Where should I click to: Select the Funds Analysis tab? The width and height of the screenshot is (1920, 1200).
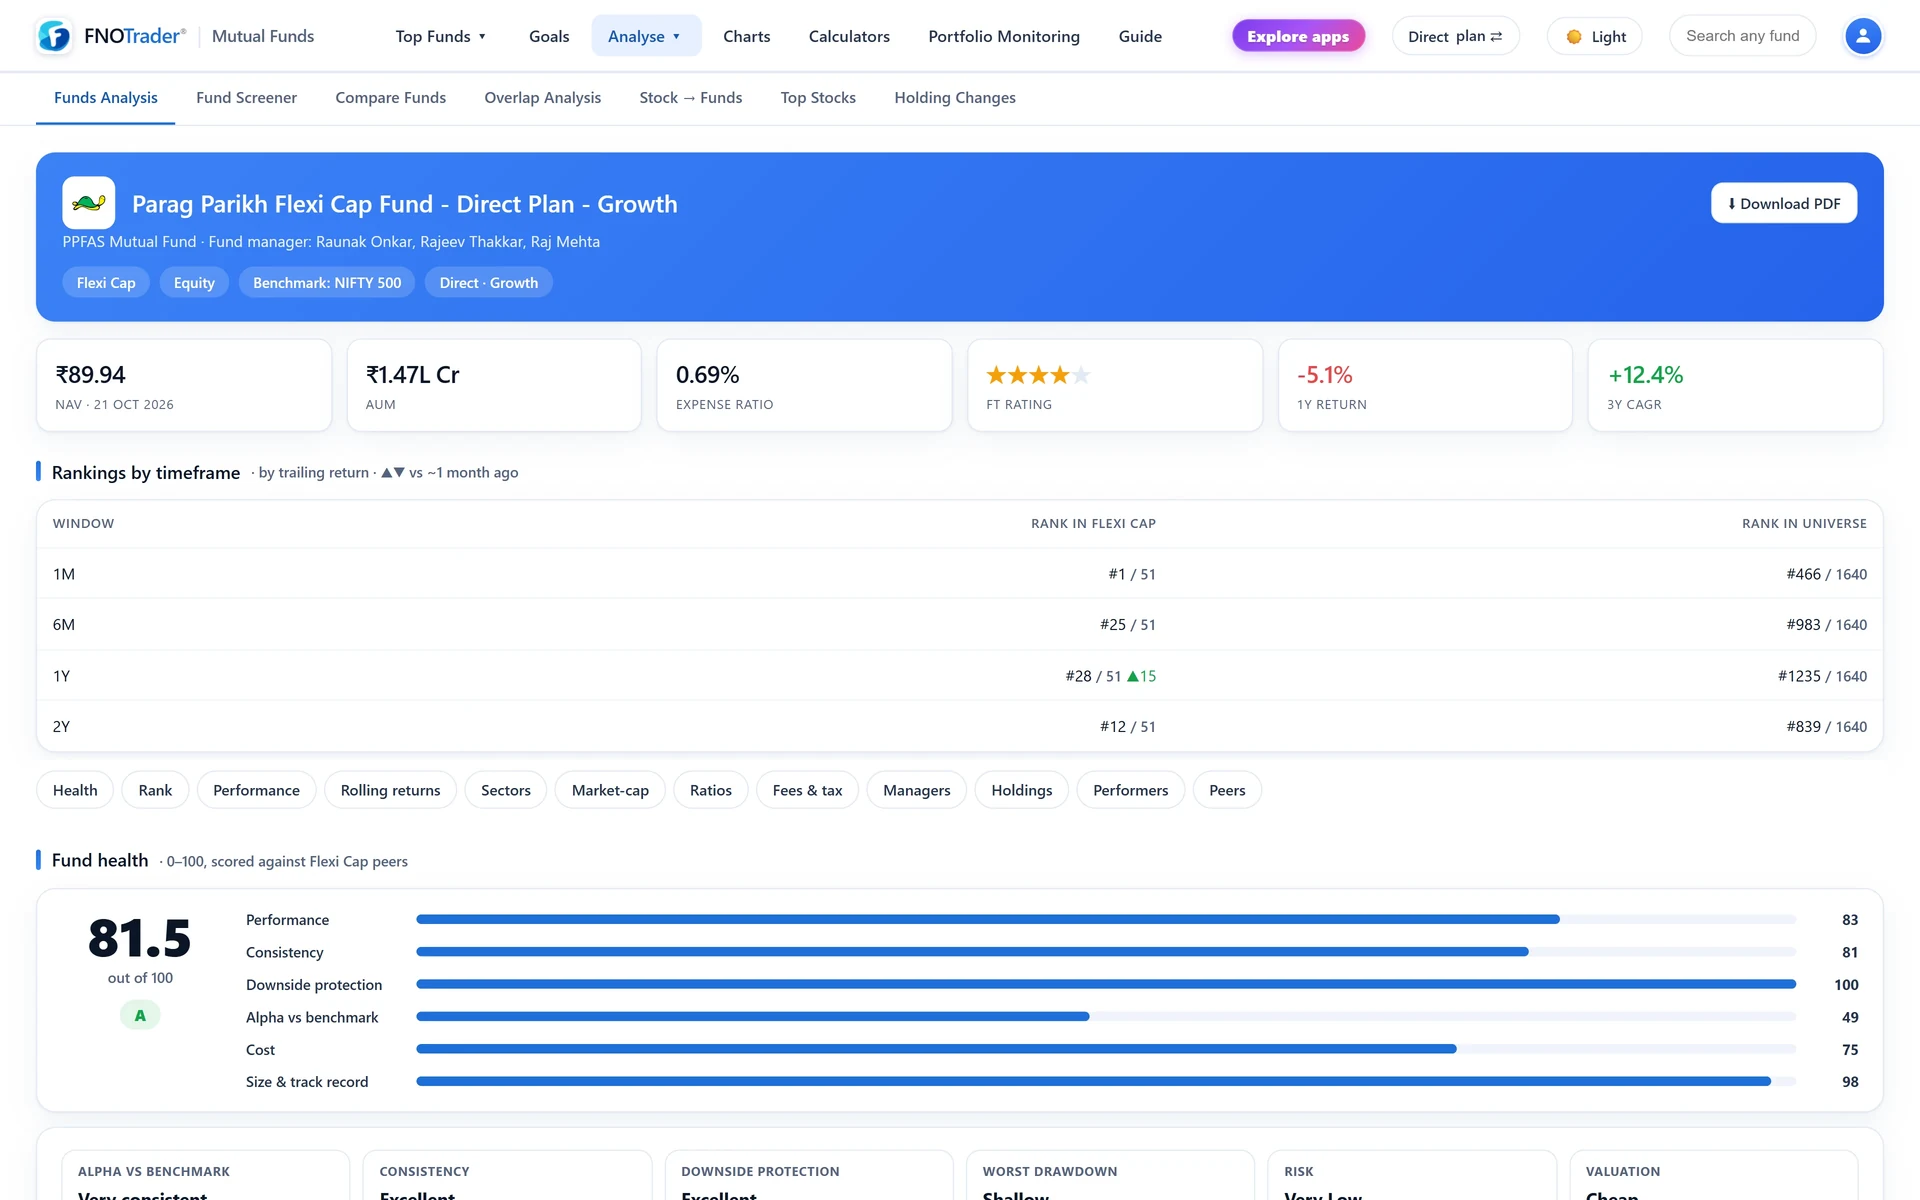pos(106,98)
